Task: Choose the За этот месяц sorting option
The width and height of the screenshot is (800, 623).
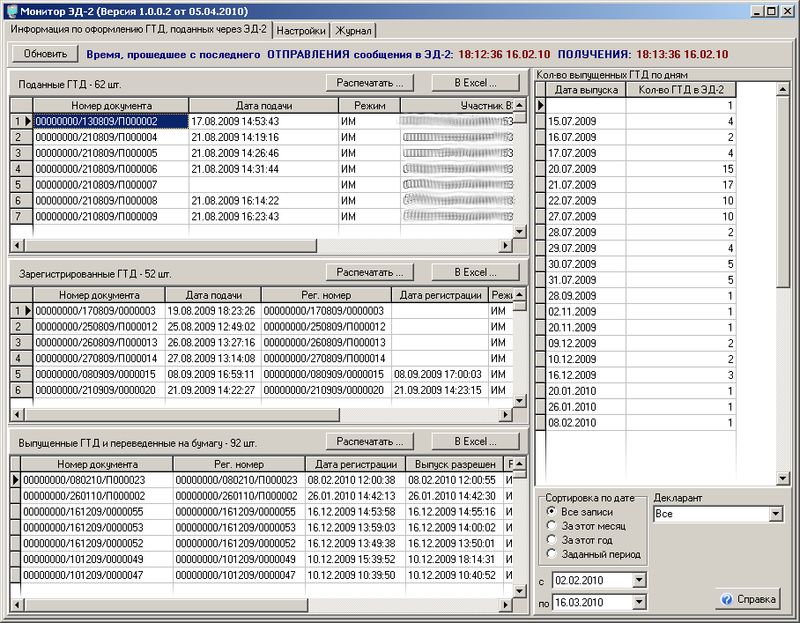Action: tap(550, 526)
